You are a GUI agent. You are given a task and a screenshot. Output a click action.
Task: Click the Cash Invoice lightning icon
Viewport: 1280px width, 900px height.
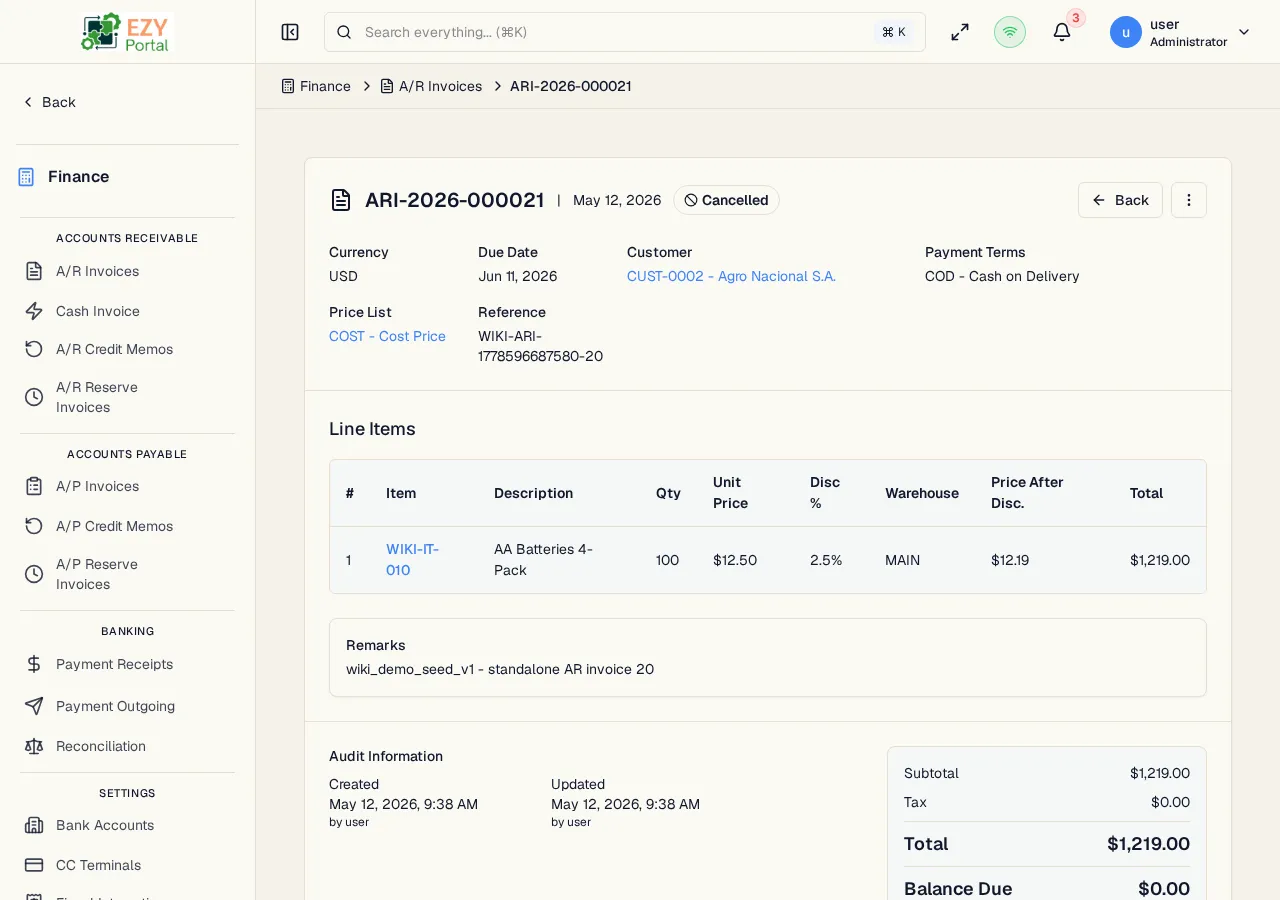pos(34,311)
